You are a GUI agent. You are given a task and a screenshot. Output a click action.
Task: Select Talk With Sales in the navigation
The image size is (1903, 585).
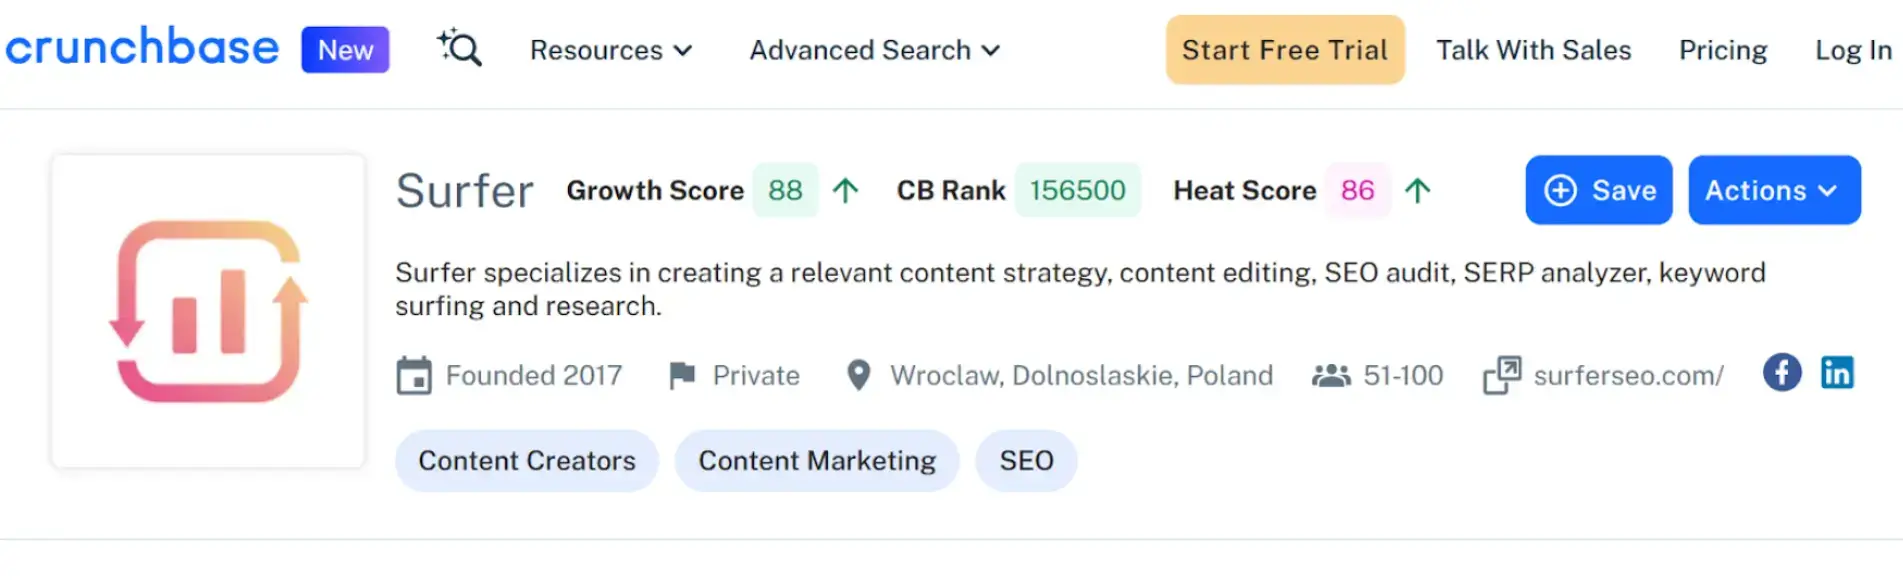(1533, 50)
